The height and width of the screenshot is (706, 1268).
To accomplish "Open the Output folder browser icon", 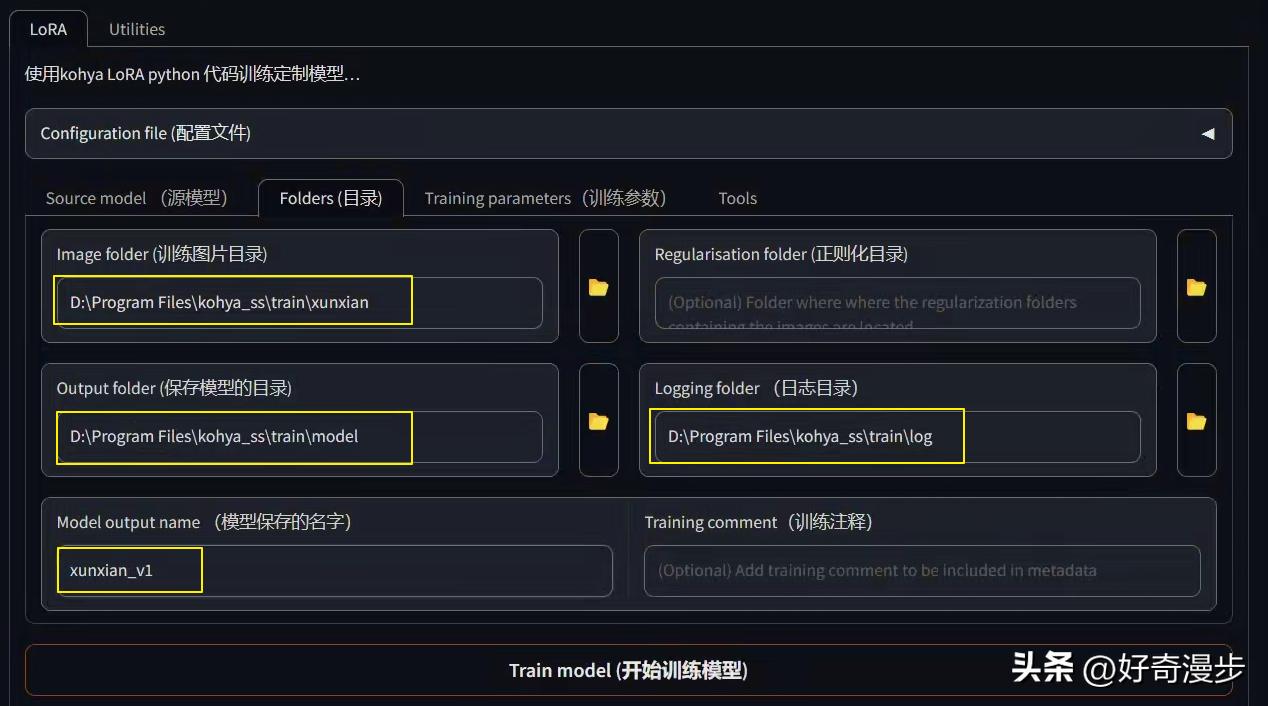I will pos(598,420).
